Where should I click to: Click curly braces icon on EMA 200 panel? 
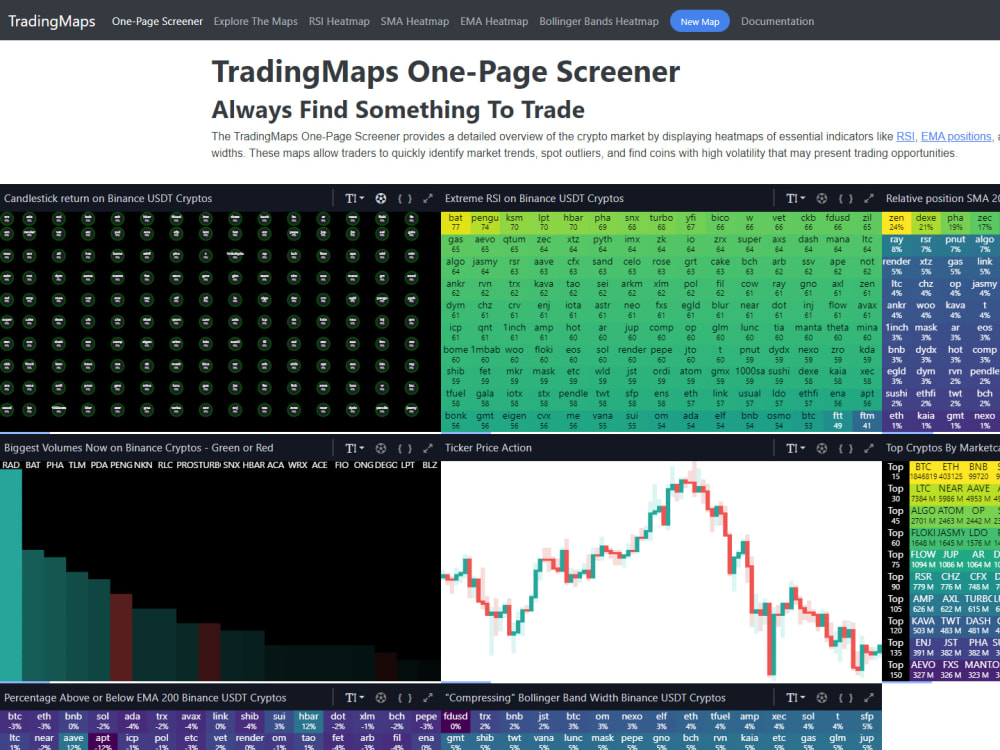[x=404, y=698]
